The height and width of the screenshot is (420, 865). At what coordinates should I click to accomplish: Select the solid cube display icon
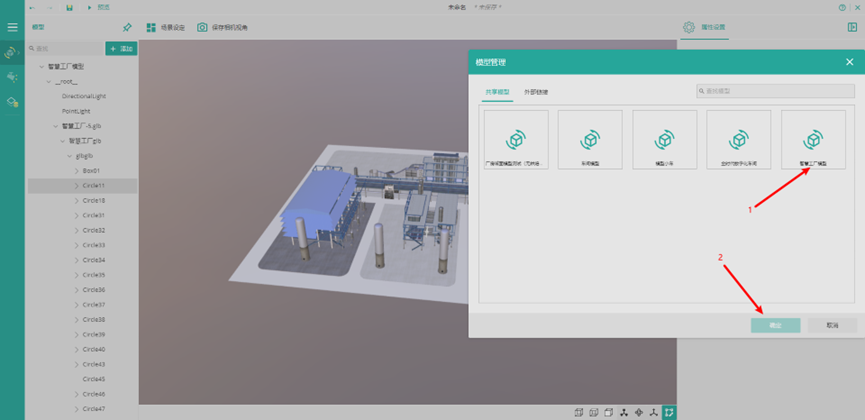(x=608, y=412)
